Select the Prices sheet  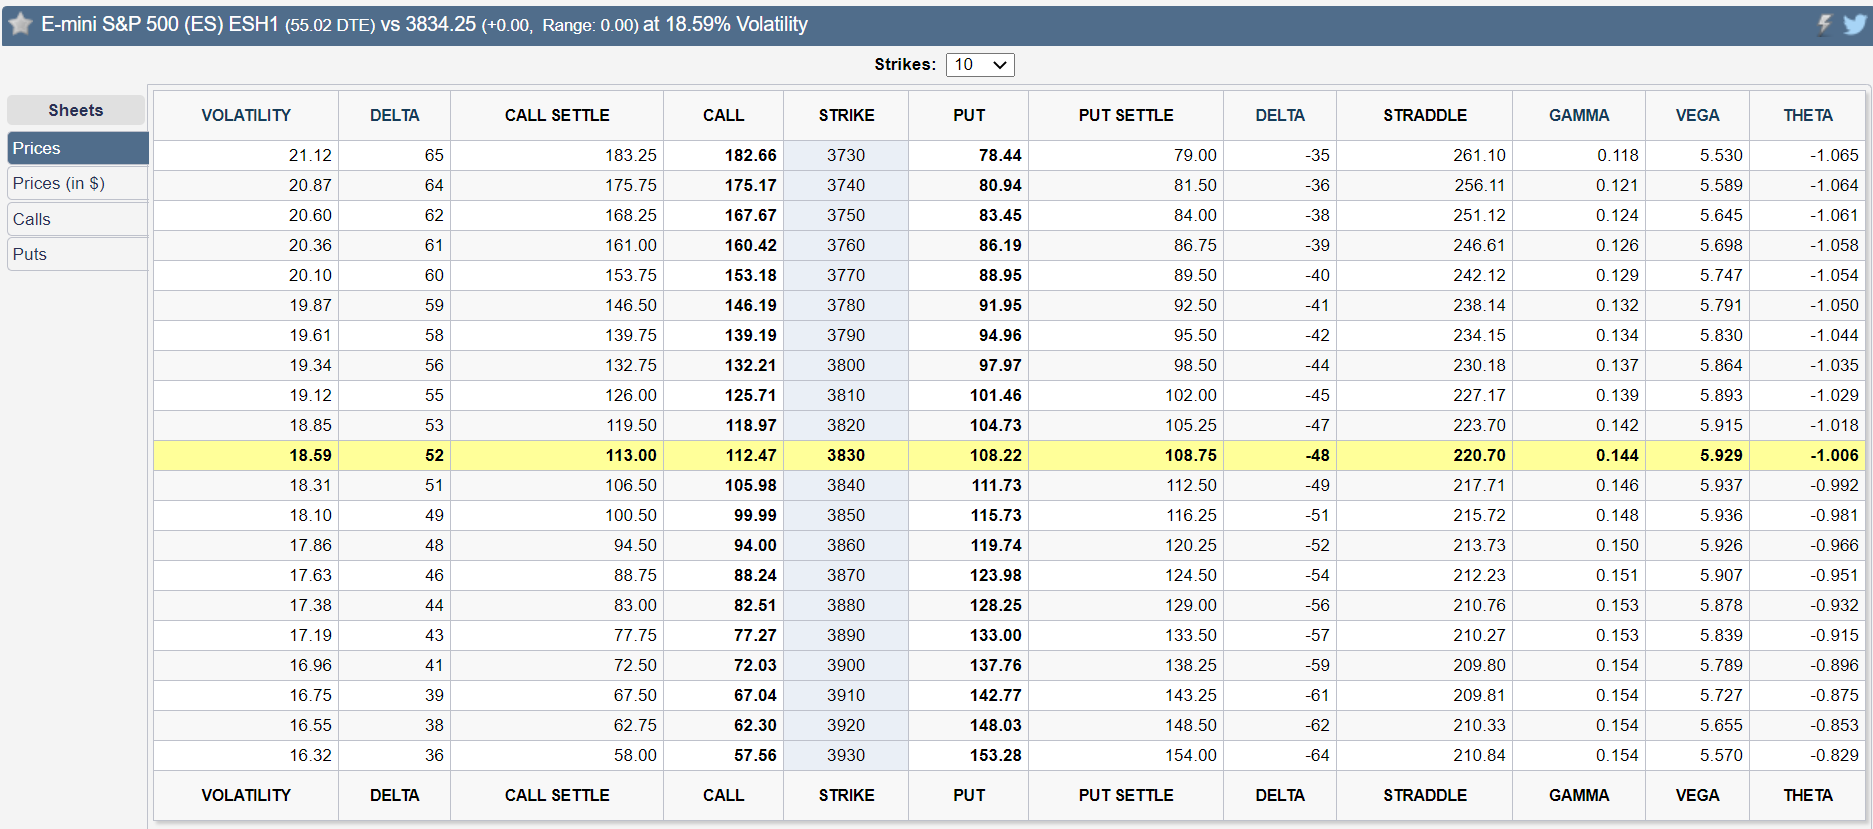78,148
